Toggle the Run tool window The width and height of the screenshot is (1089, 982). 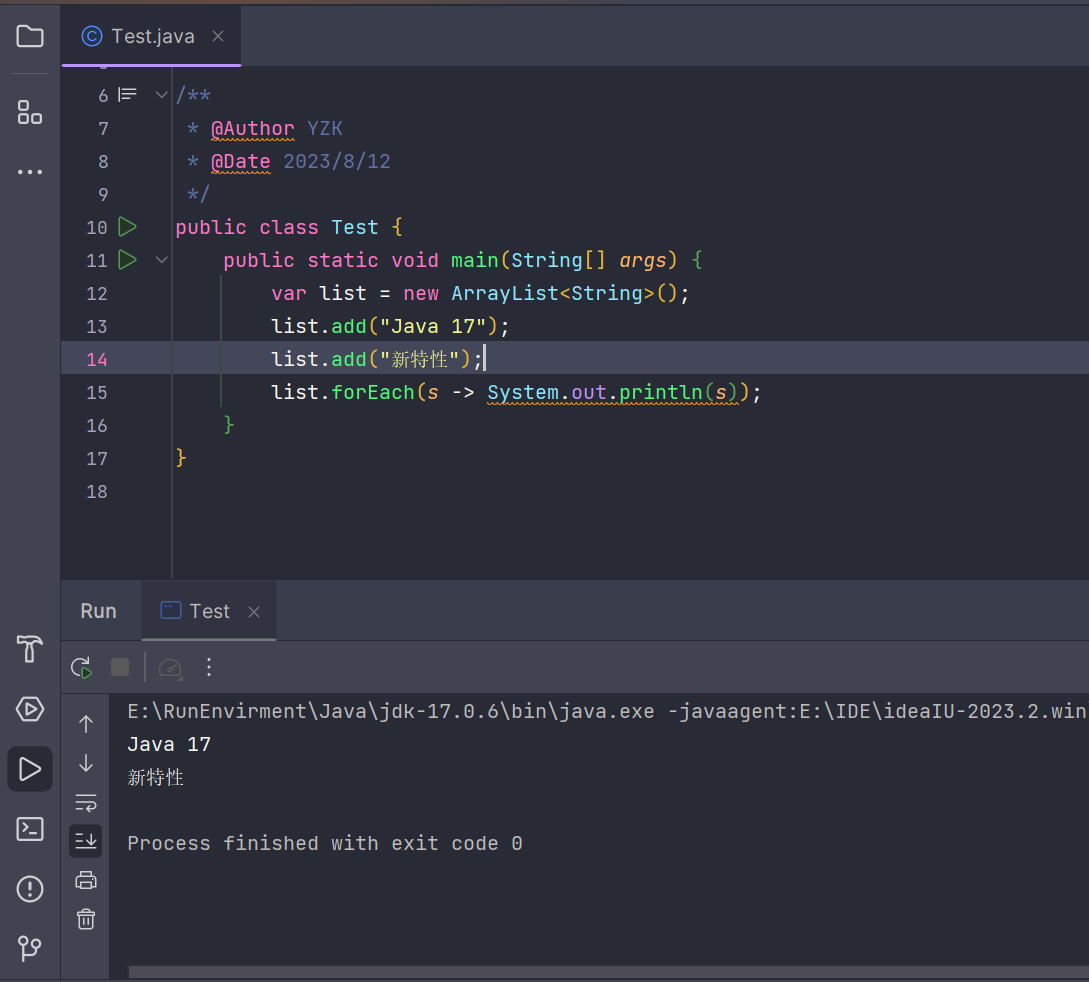tap(30, 768)
